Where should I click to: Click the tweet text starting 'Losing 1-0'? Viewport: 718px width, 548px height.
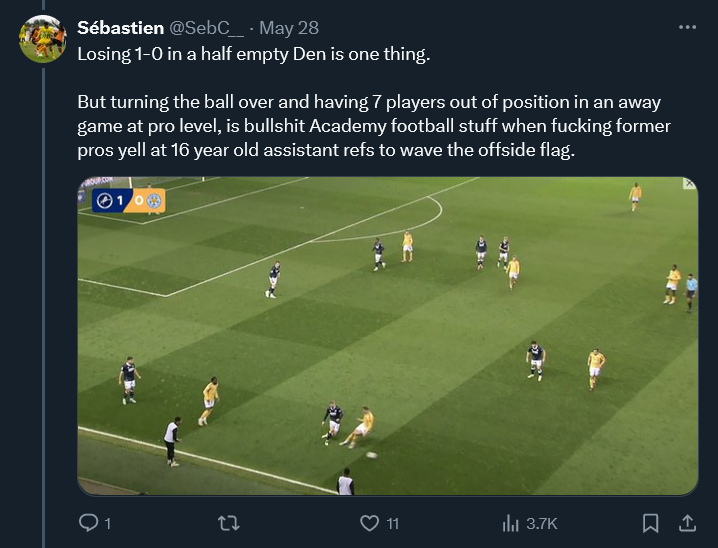pos(253,53)
